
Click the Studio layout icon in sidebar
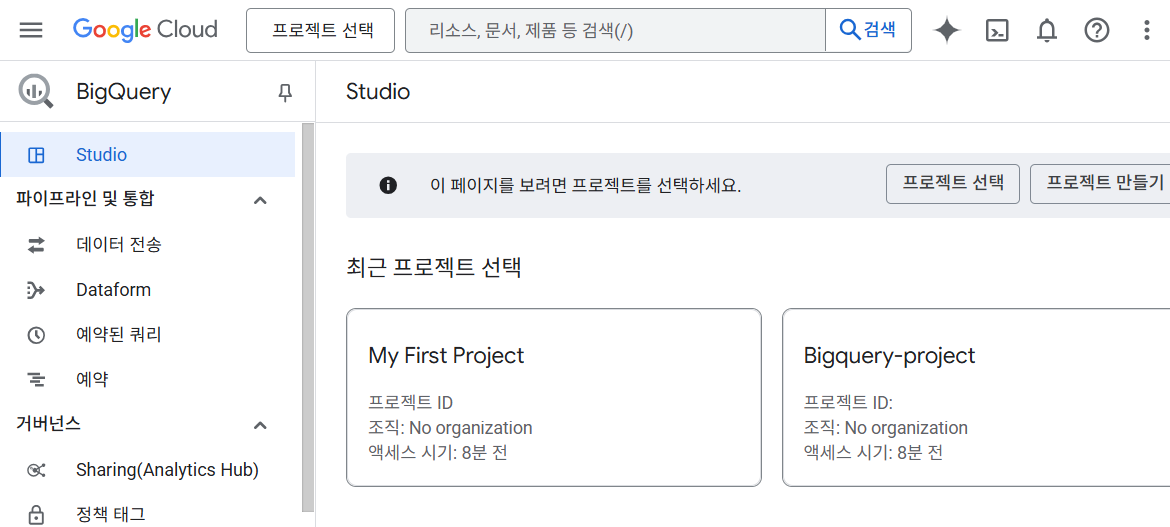click(36, 155)
